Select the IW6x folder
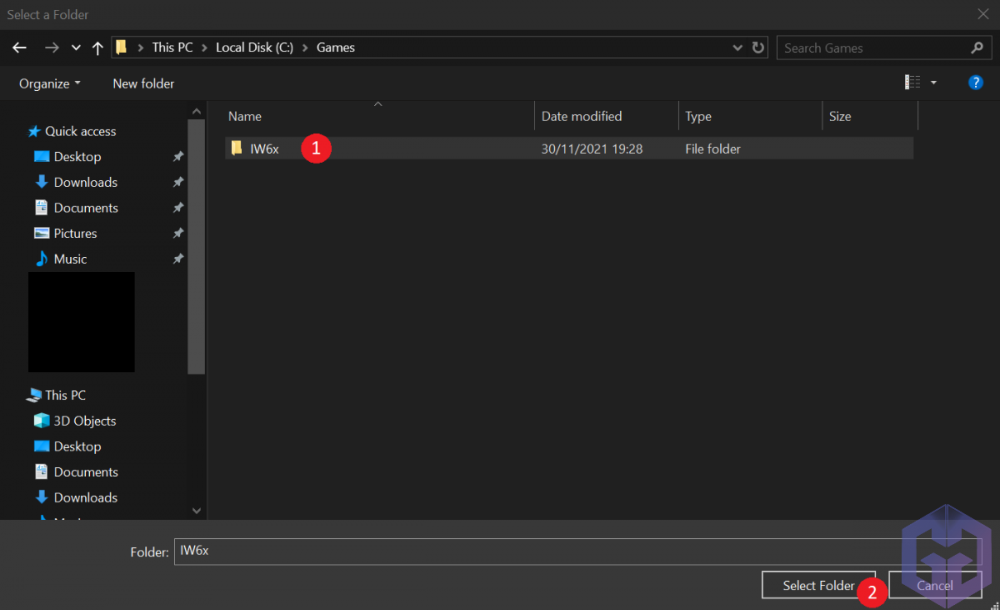Screen dimensions: 1000x610 tap(264, 149)
